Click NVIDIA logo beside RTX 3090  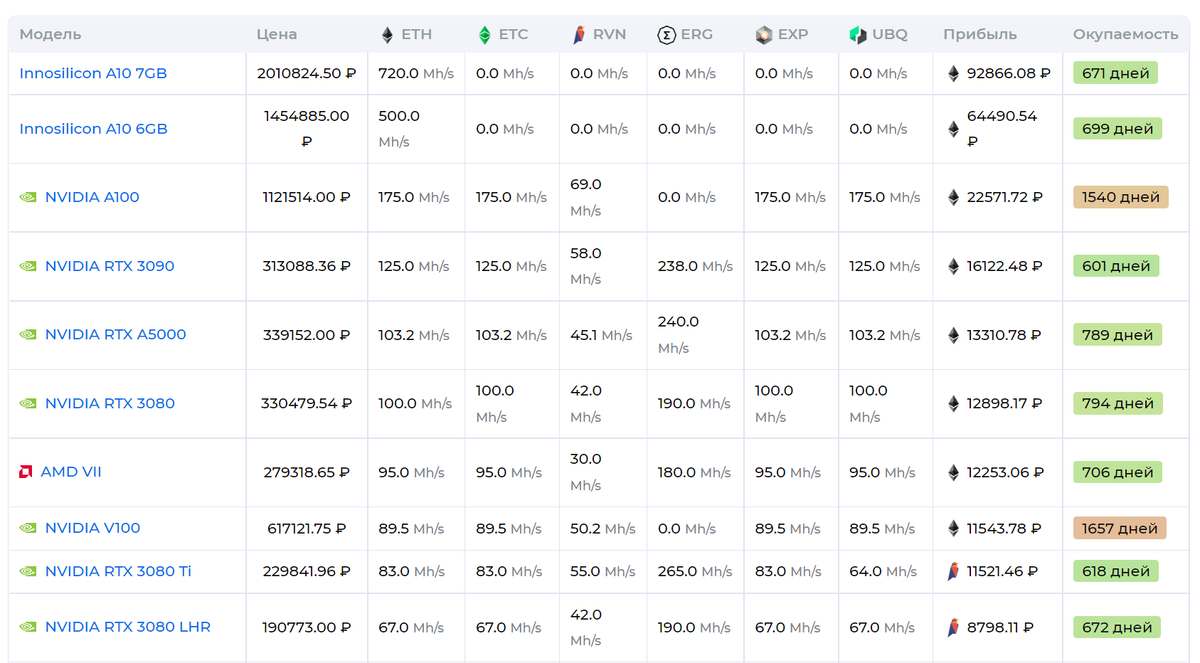28,266
